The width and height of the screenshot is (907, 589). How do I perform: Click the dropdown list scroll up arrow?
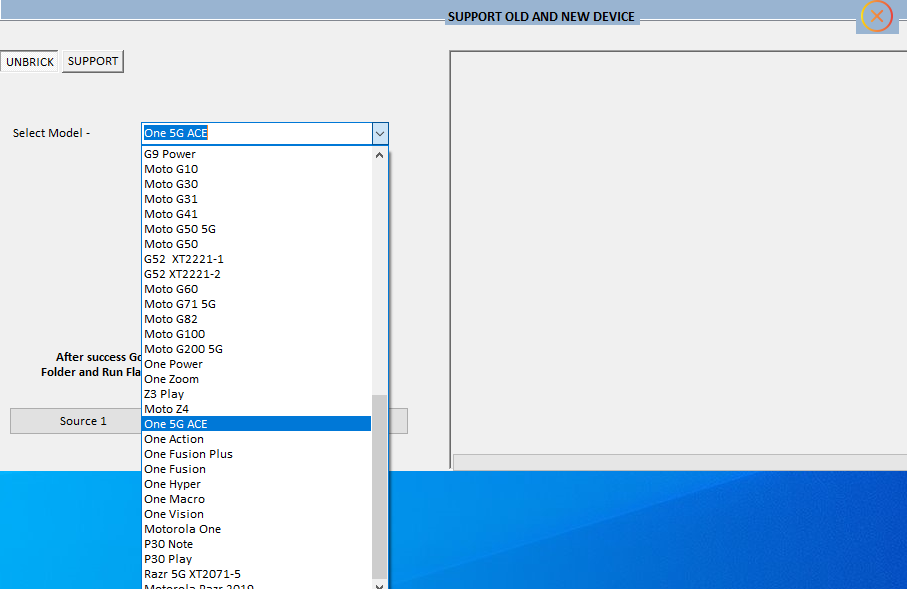pyautogui.click(x=379, y=155)
